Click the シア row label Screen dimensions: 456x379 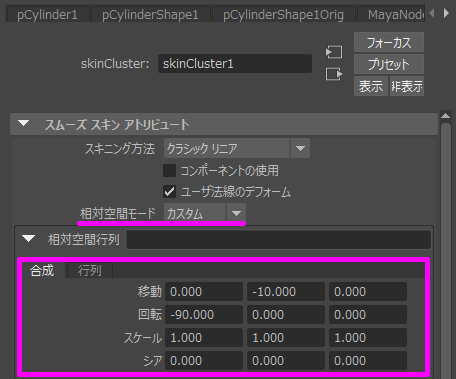point(153,361)
